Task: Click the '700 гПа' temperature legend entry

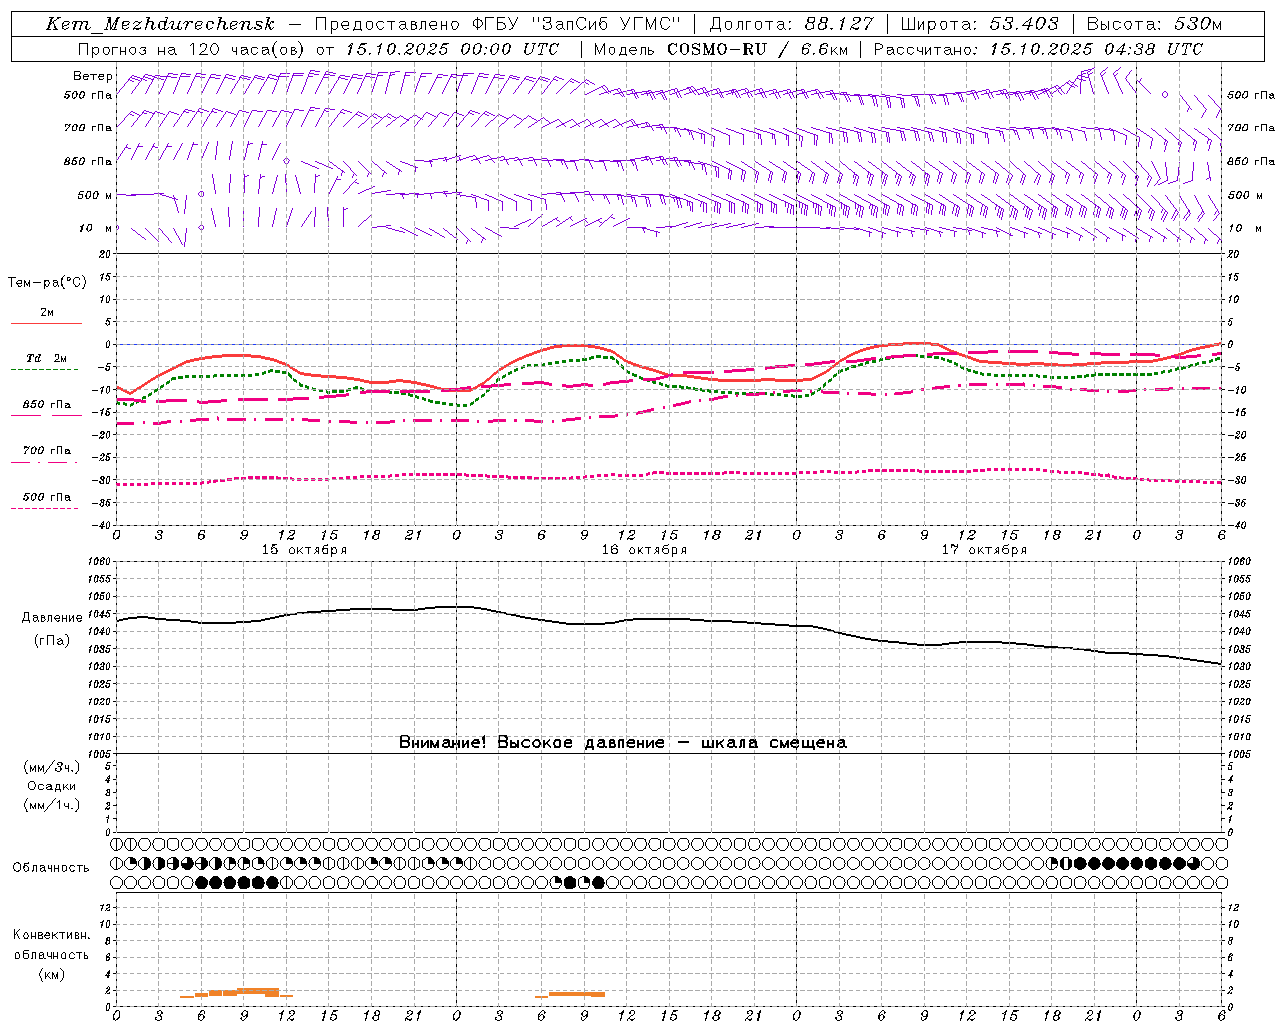Action: coord(46,451)
